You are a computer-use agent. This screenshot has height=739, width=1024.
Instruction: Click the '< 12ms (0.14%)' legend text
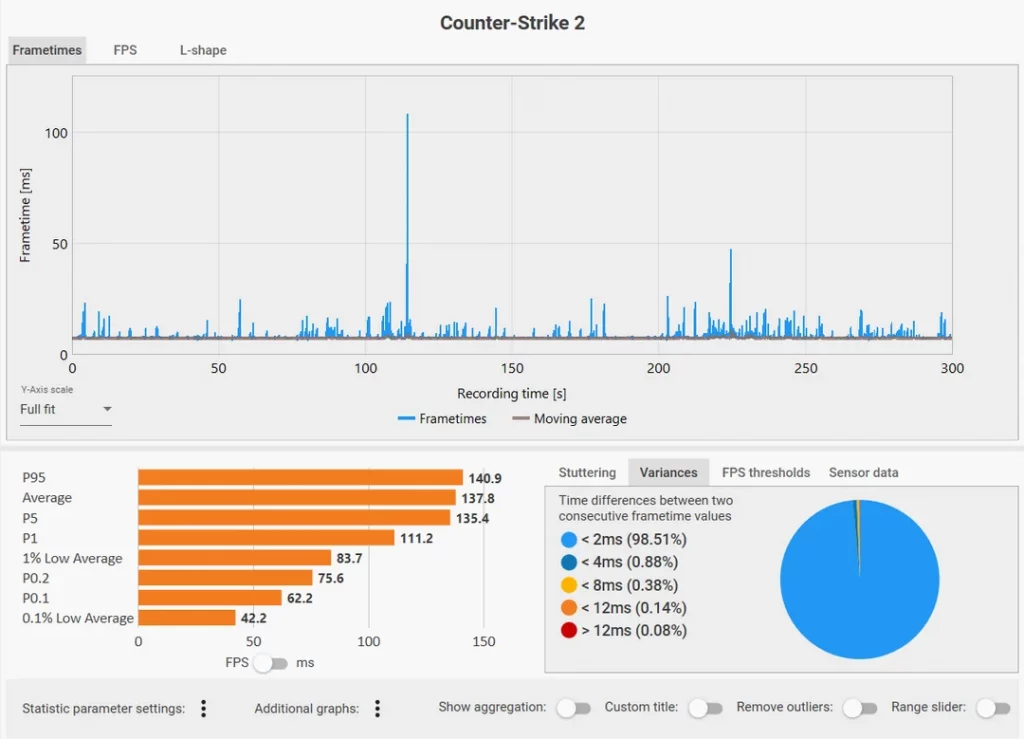tap(633, 608)
